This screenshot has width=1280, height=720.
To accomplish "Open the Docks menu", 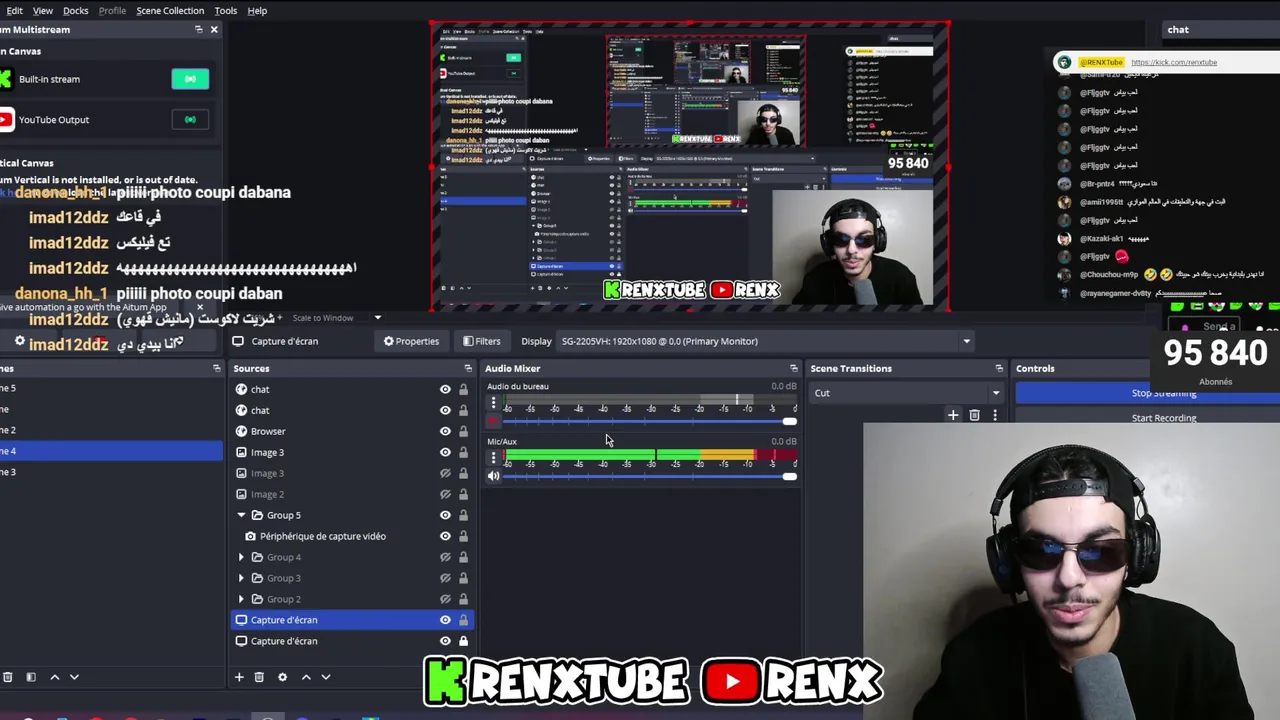I will [x=76, y=10].
